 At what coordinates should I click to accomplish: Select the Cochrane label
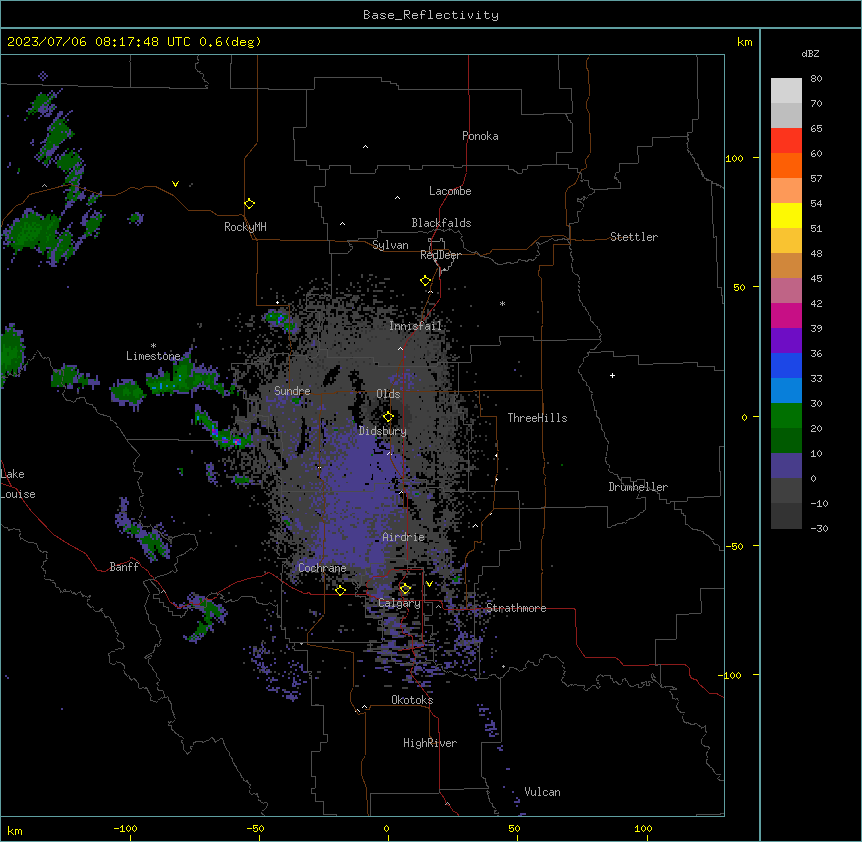pyautogui.click(x=322, y=568)
